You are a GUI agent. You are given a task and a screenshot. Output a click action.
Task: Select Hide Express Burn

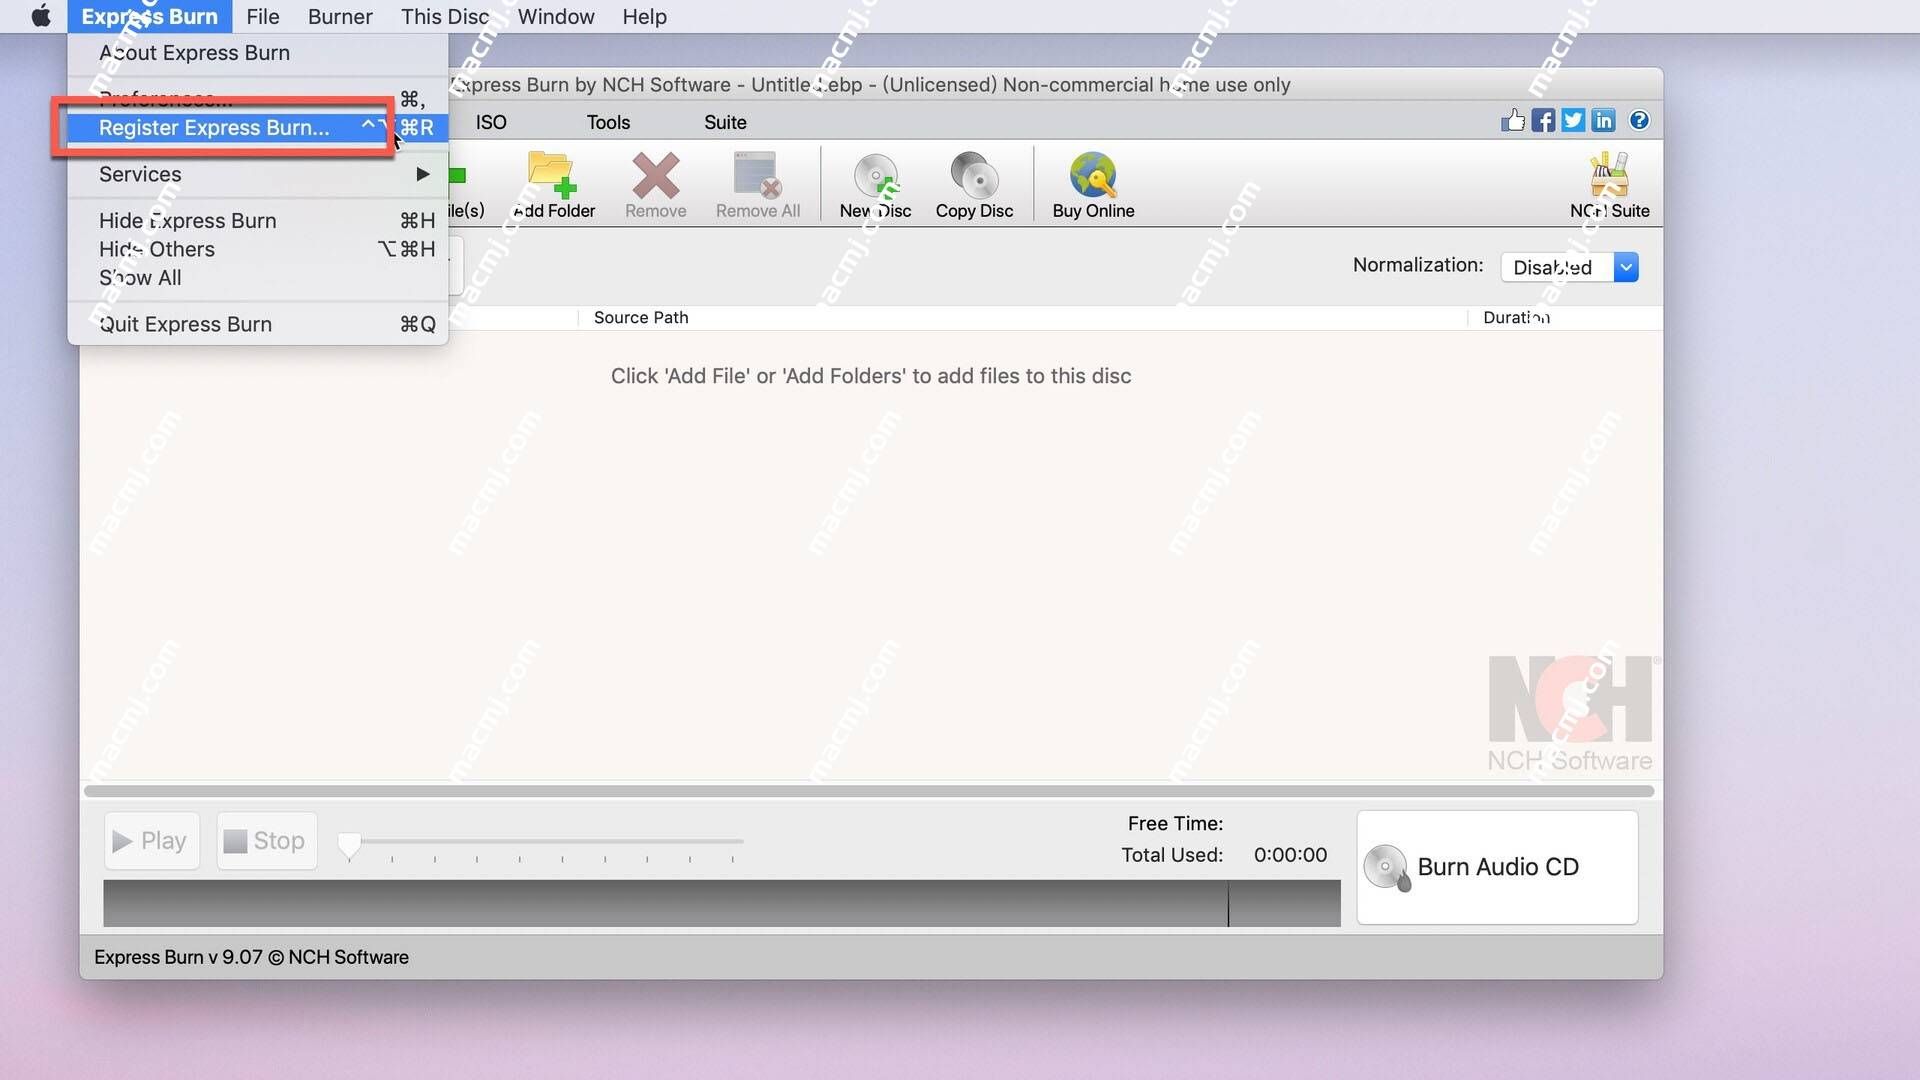258,221
